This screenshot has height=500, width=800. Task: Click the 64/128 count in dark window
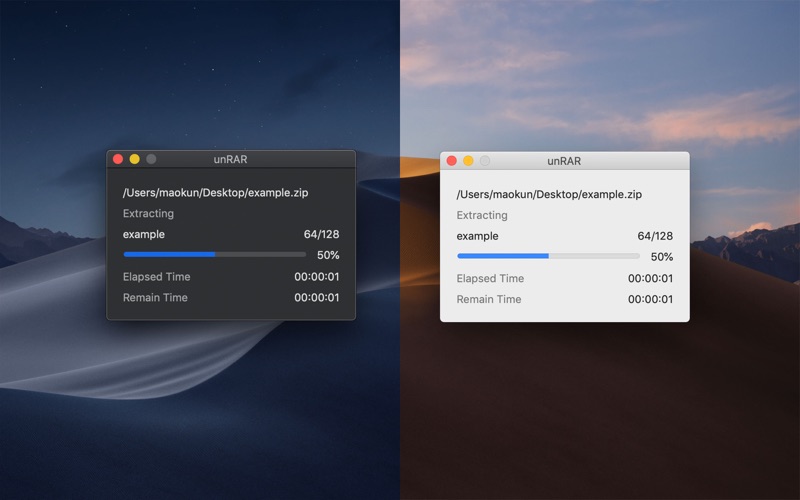click(321, 234)
